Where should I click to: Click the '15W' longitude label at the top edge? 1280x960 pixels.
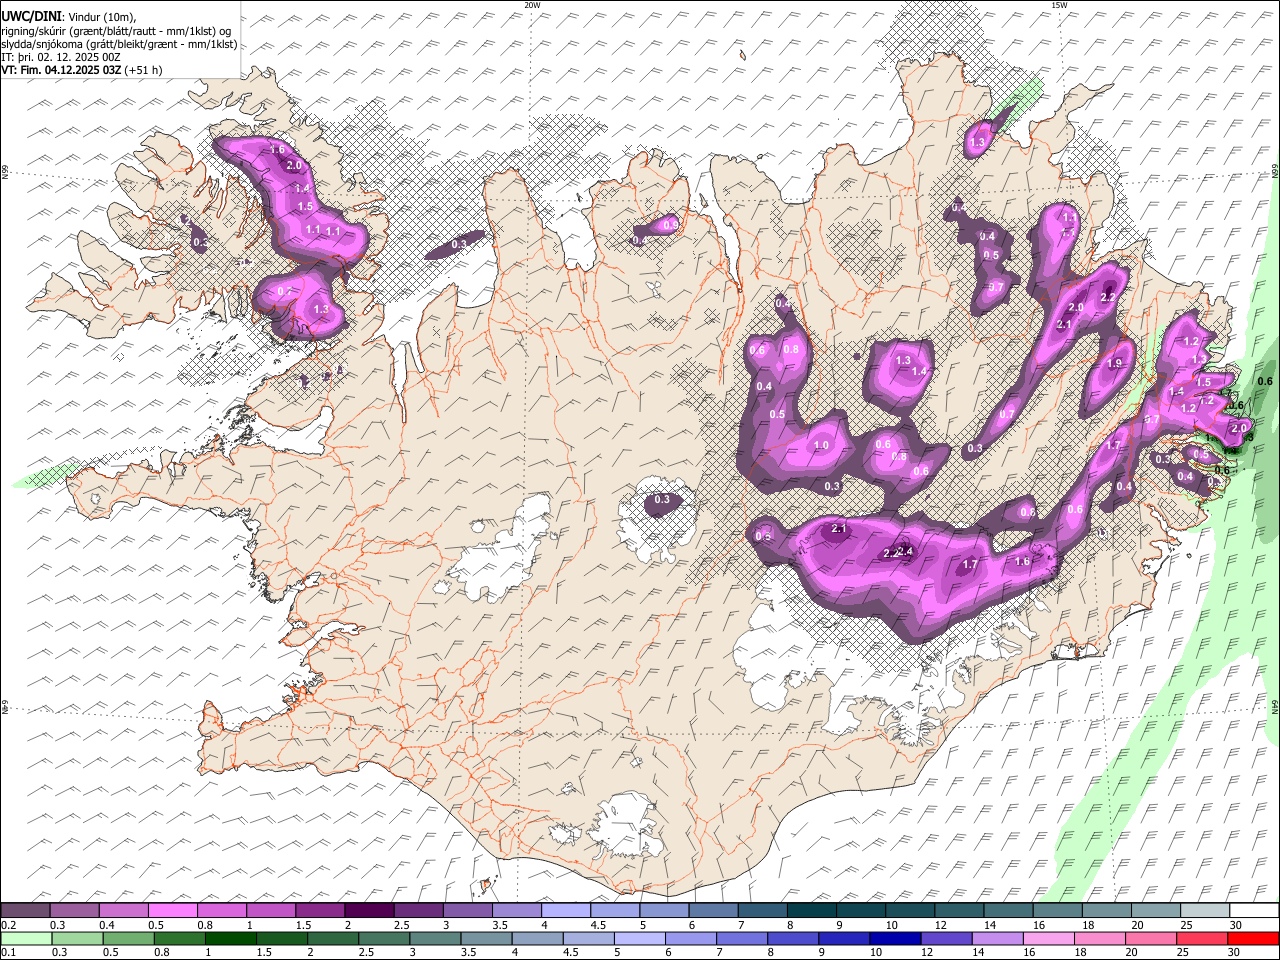(1059, 5)
